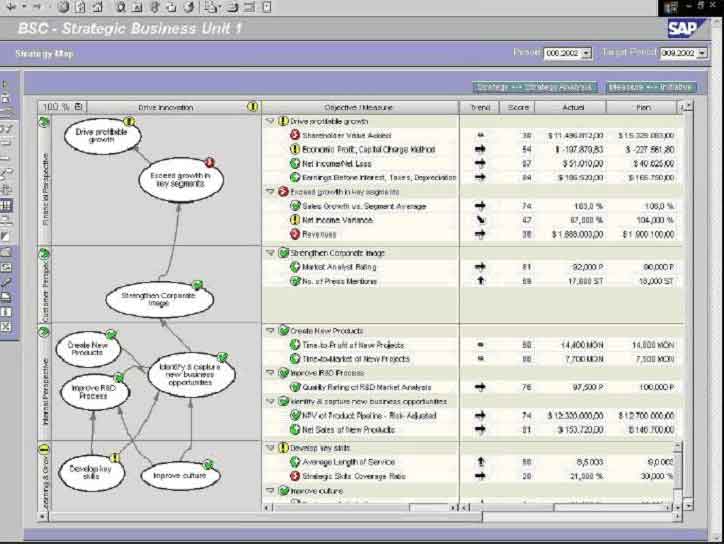Click the Strategy Analysis button

click(535, 87)
